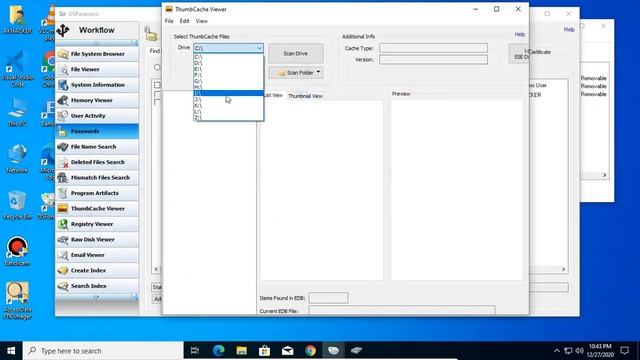
Task: Open System Information module
Action: (x=97, y=85)
